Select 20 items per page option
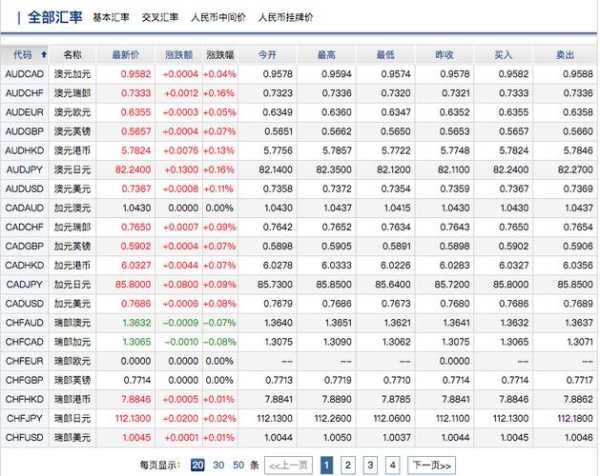Viewport: 600px width, 476px height. click(x=198, y=464)
